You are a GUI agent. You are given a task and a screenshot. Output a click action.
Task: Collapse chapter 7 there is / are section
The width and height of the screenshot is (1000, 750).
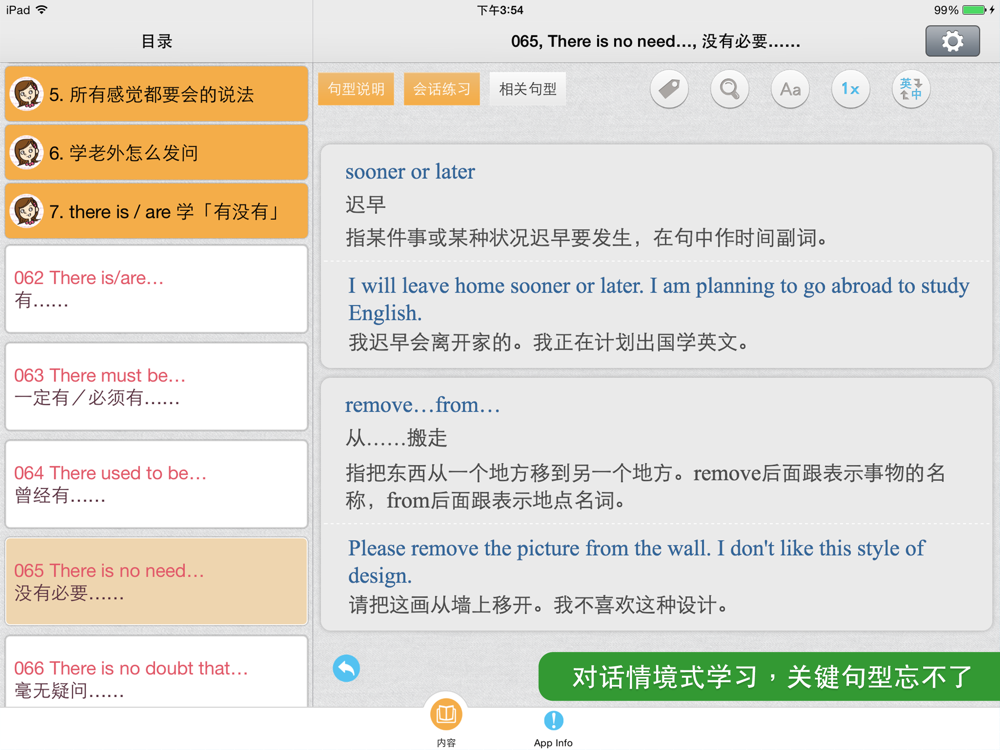tap(156, 211)
